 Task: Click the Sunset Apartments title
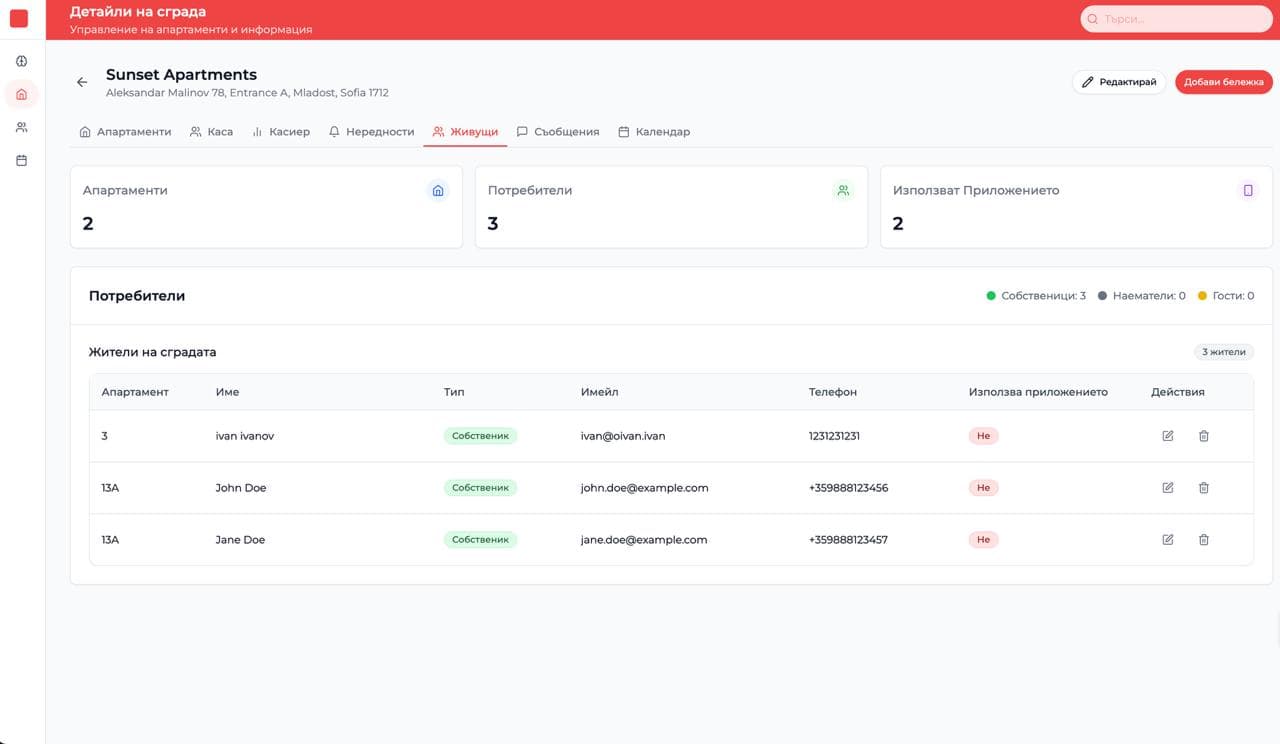pyautogui.click(x=181, y=74)
